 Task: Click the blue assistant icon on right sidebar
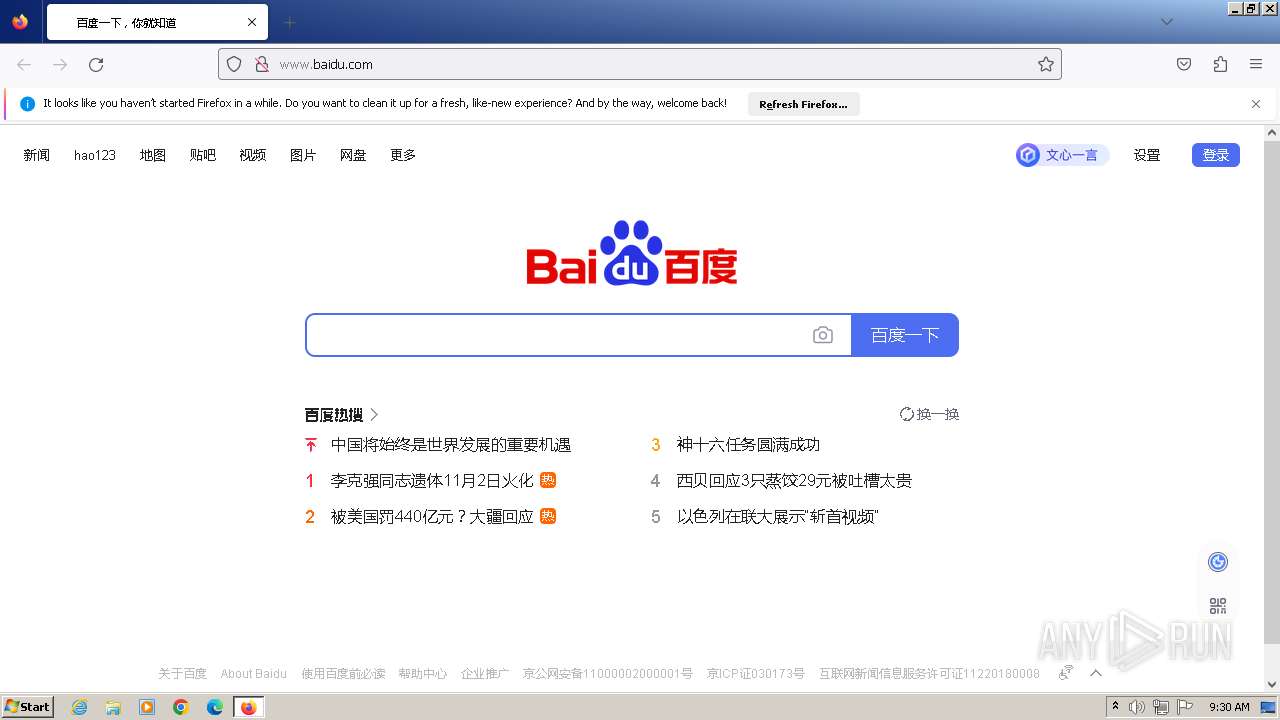pyautogui.click(x=1218, y=562)
